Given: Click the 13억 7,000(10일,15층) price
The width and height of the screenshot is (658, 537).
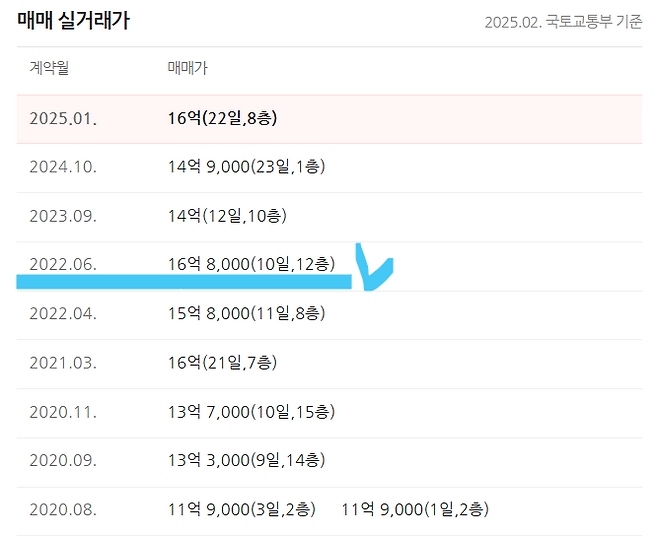Looking at the screenshot, I should 251,412.
